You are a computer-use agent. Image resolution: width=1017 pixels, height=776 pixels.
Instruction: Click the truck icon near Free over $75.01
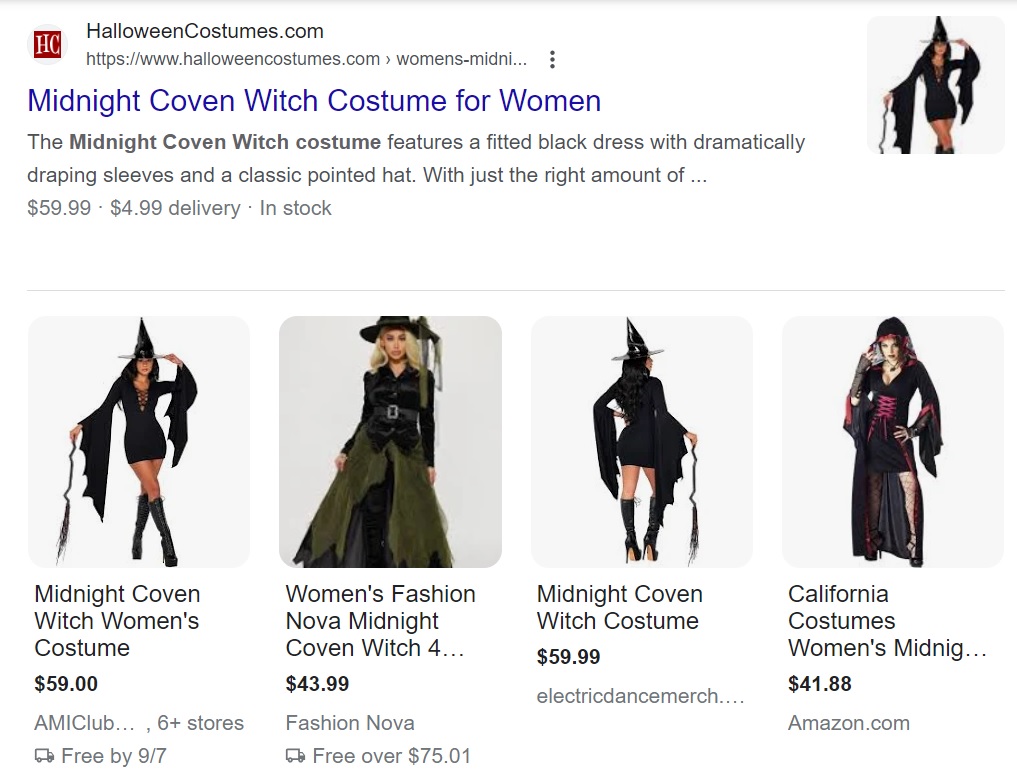point(295,756)
